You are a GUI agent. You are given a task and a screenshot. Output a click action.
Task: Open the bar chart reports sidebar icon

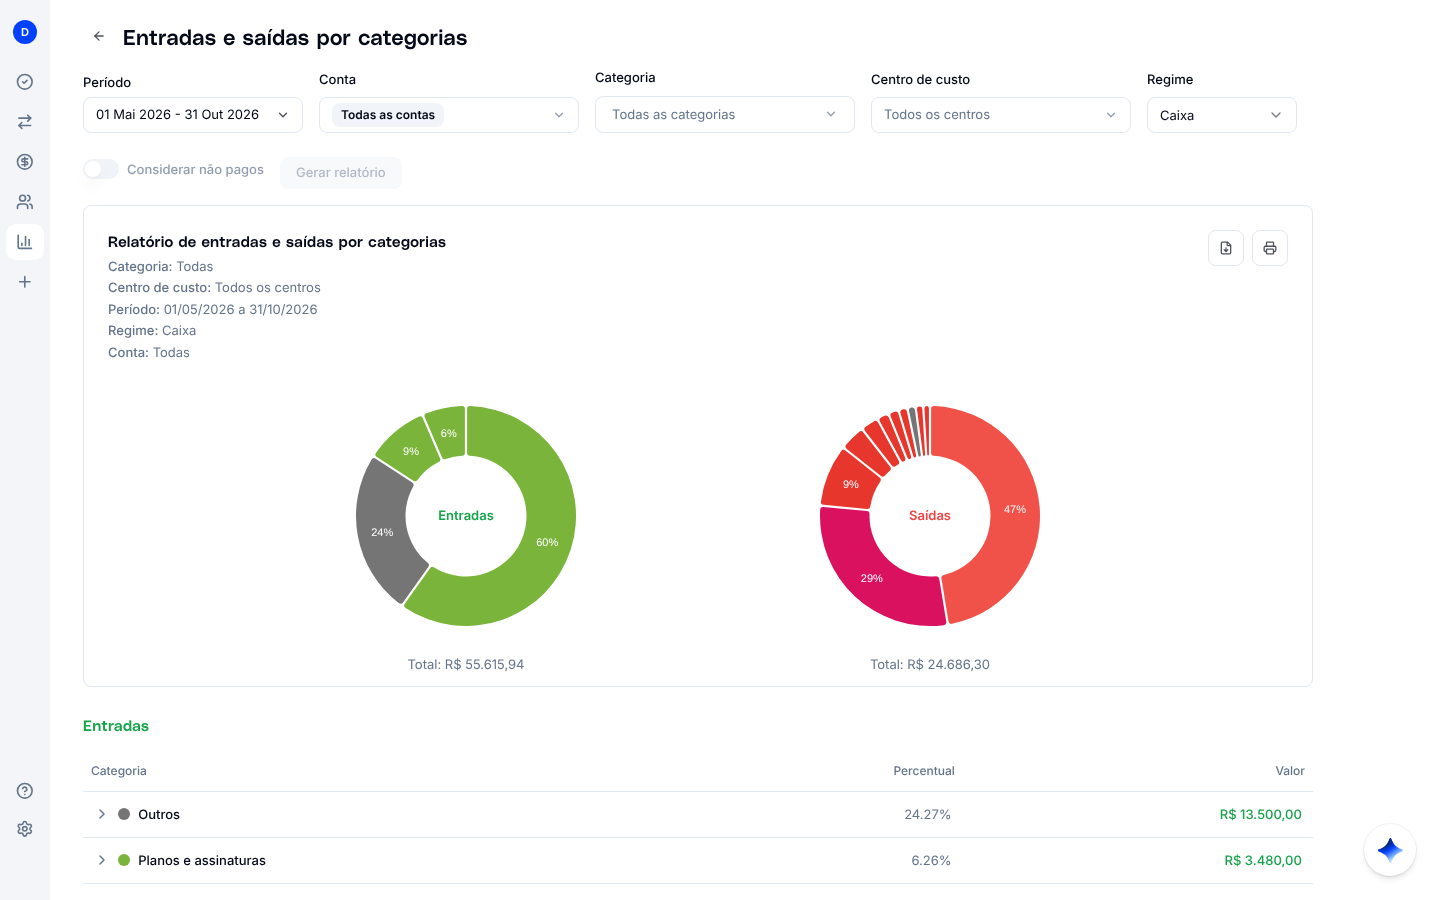click(x=25, y=242)
